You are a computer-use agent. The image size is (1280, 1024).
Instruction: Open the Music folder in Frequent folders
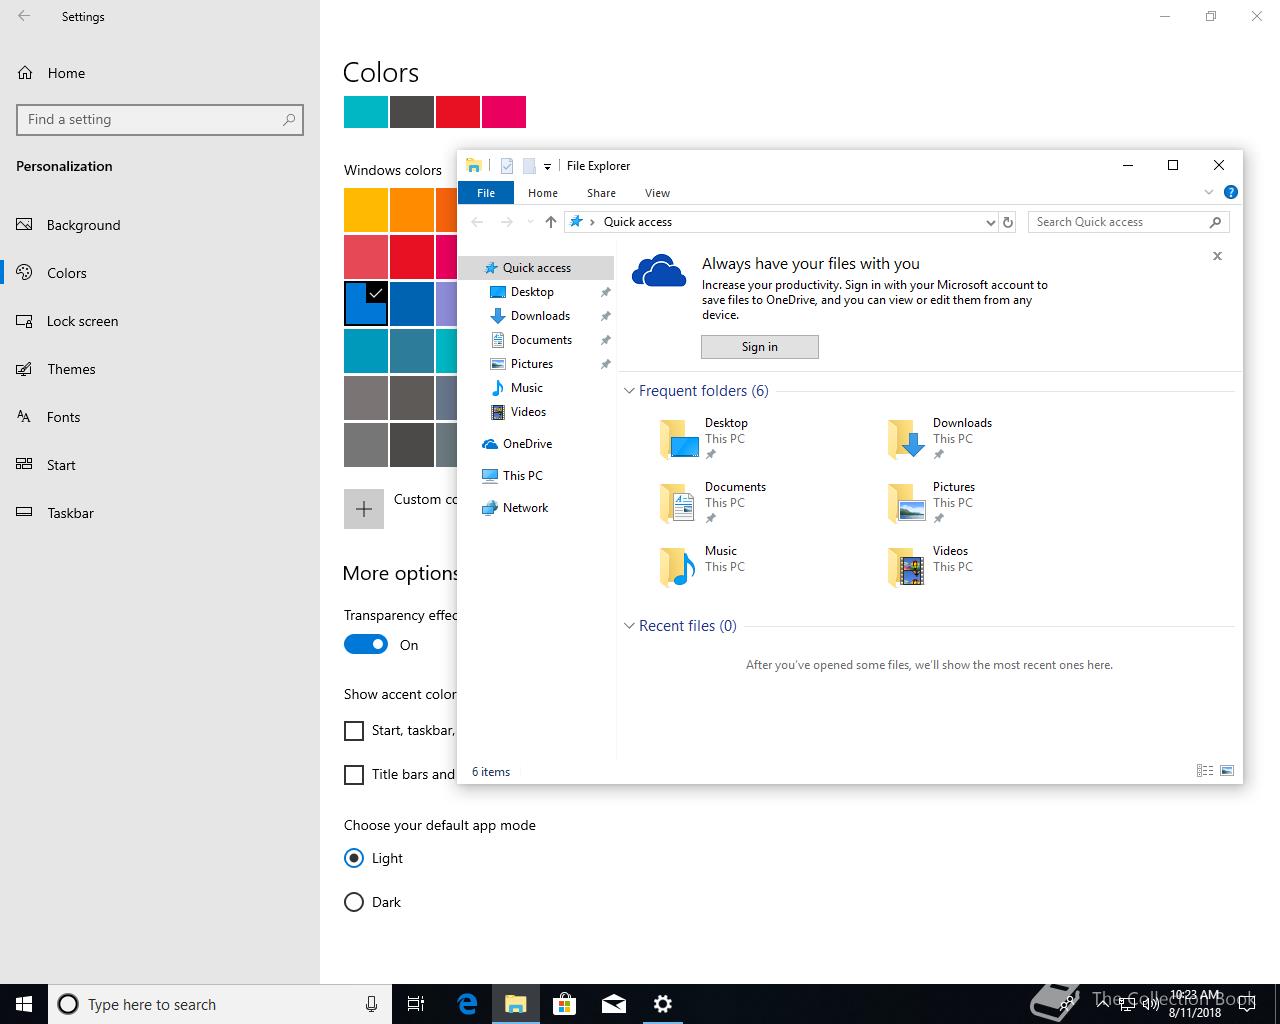click(702, 567)
